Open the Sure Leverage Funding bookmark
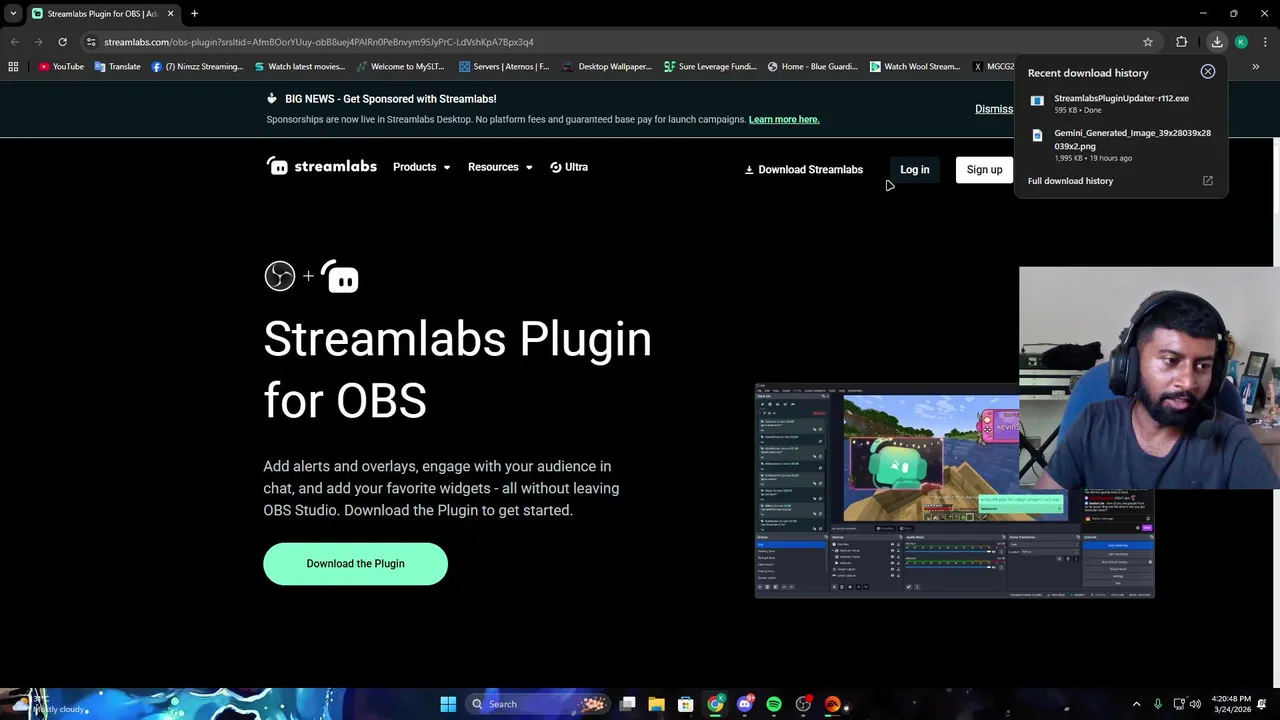This screenshot has height=720, width=1280. click(x=710, y=67)
